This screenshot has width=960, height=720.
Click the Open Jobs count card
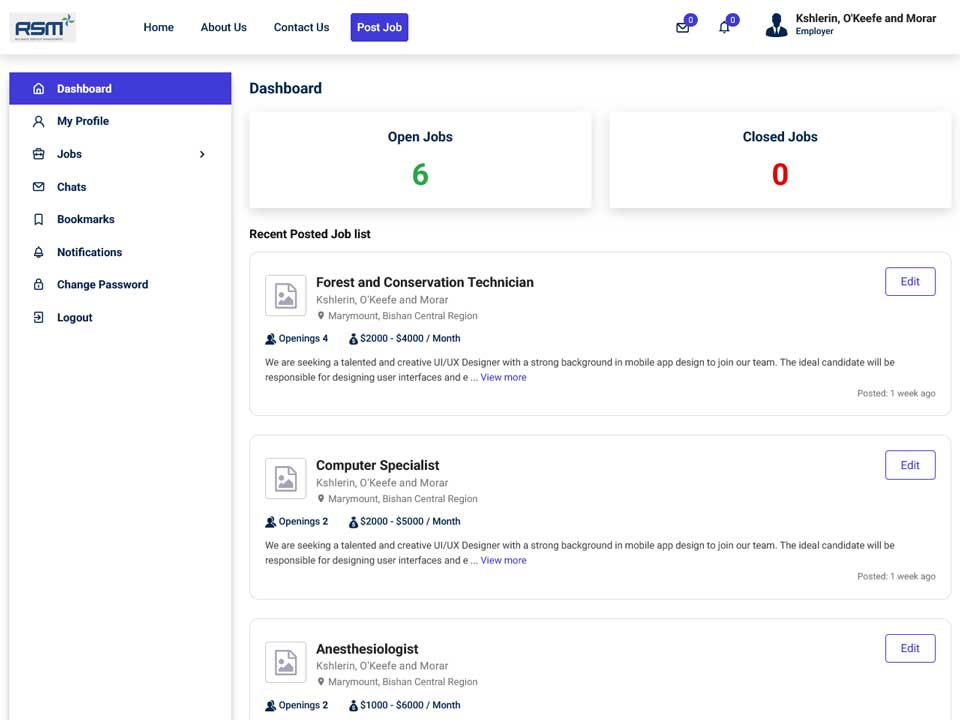[x=420, y=160]
